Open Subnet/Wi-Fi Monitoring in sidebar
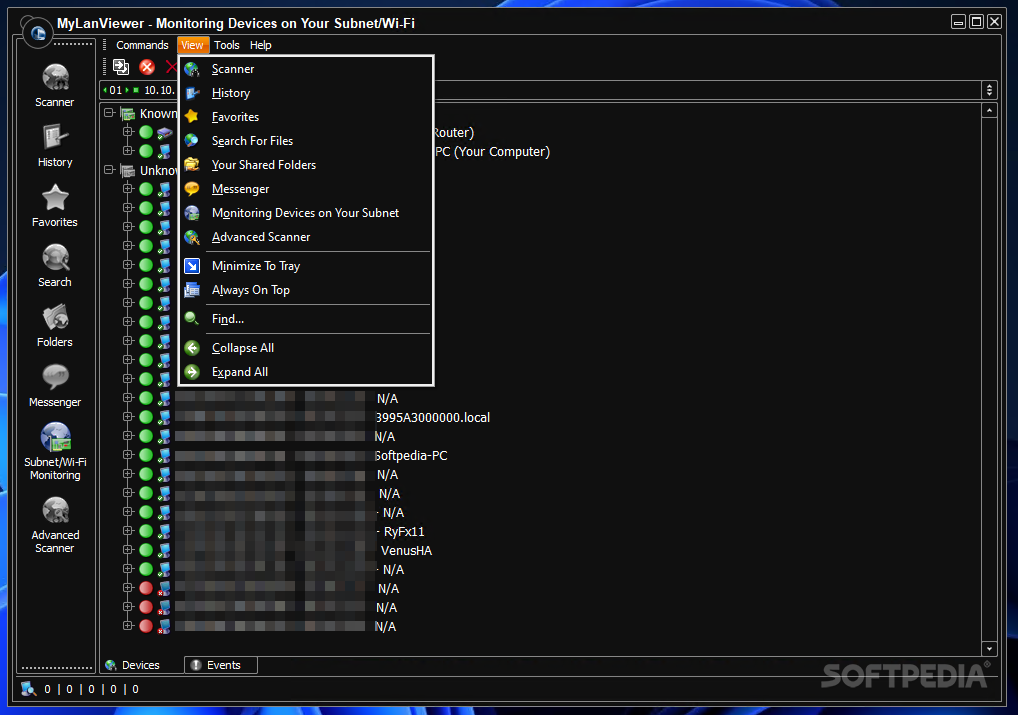The width and height of the screenshot is (1018, 715). pos(55,451)
